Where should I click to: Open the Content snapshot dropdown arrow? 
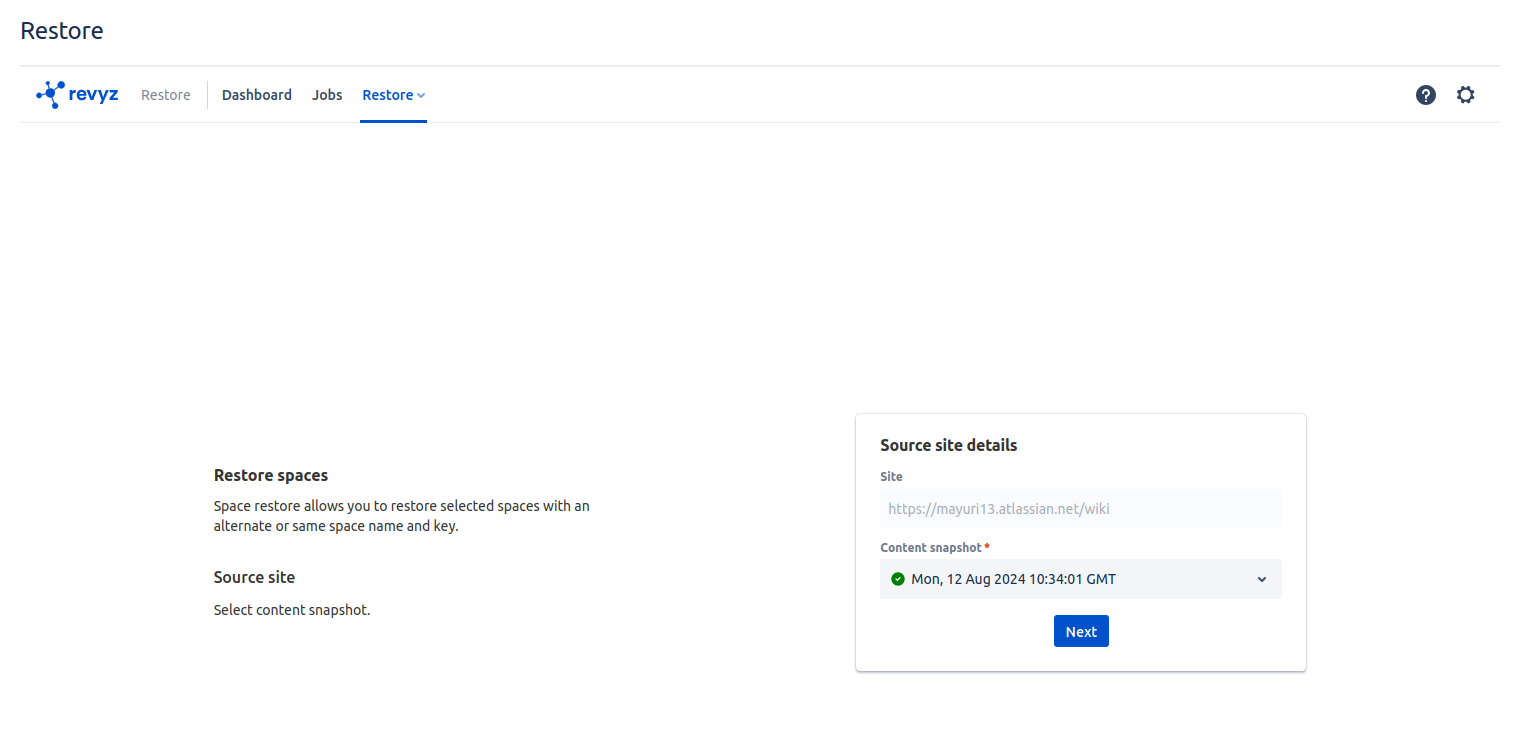click(1261, 579)
